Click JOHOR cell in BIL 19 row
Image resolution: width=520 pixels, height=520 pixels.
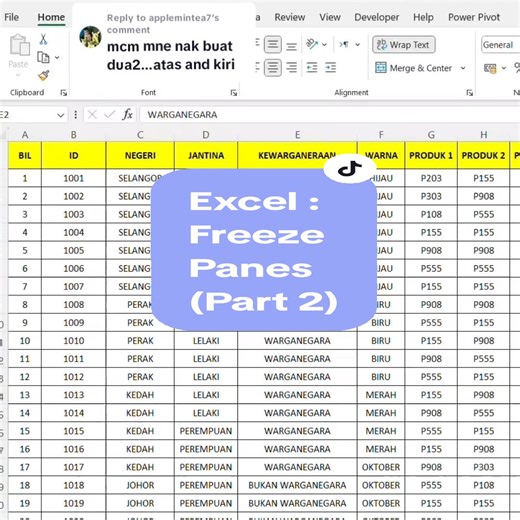click(x=140, y=503)
